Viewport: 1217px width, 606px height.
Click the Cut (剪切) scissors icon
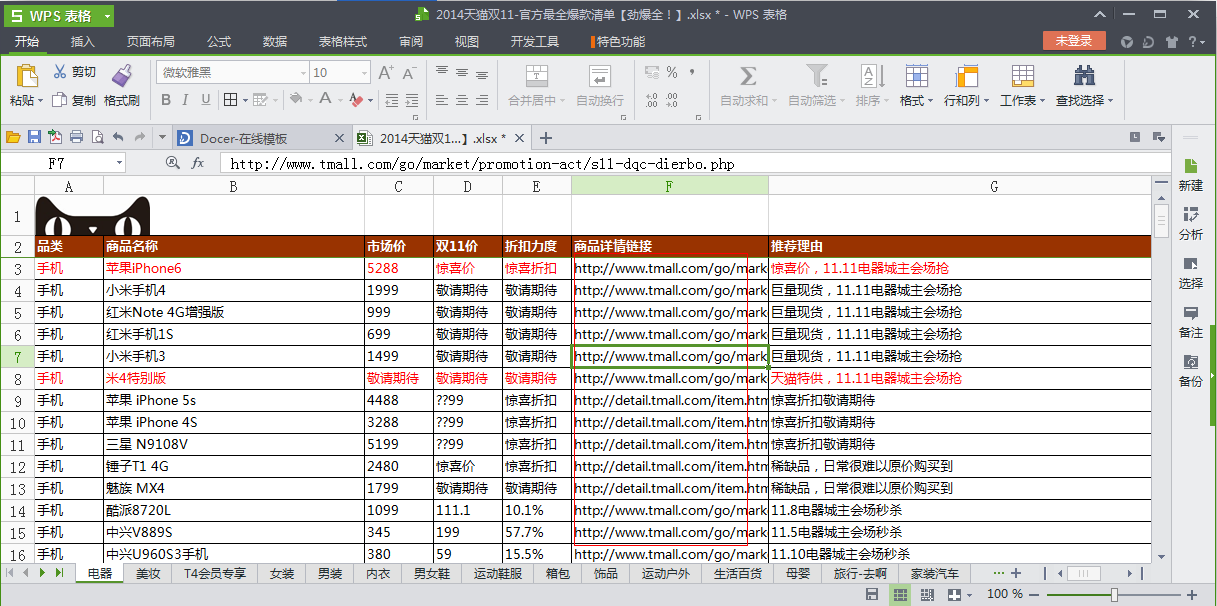click(x=60, y=72)
